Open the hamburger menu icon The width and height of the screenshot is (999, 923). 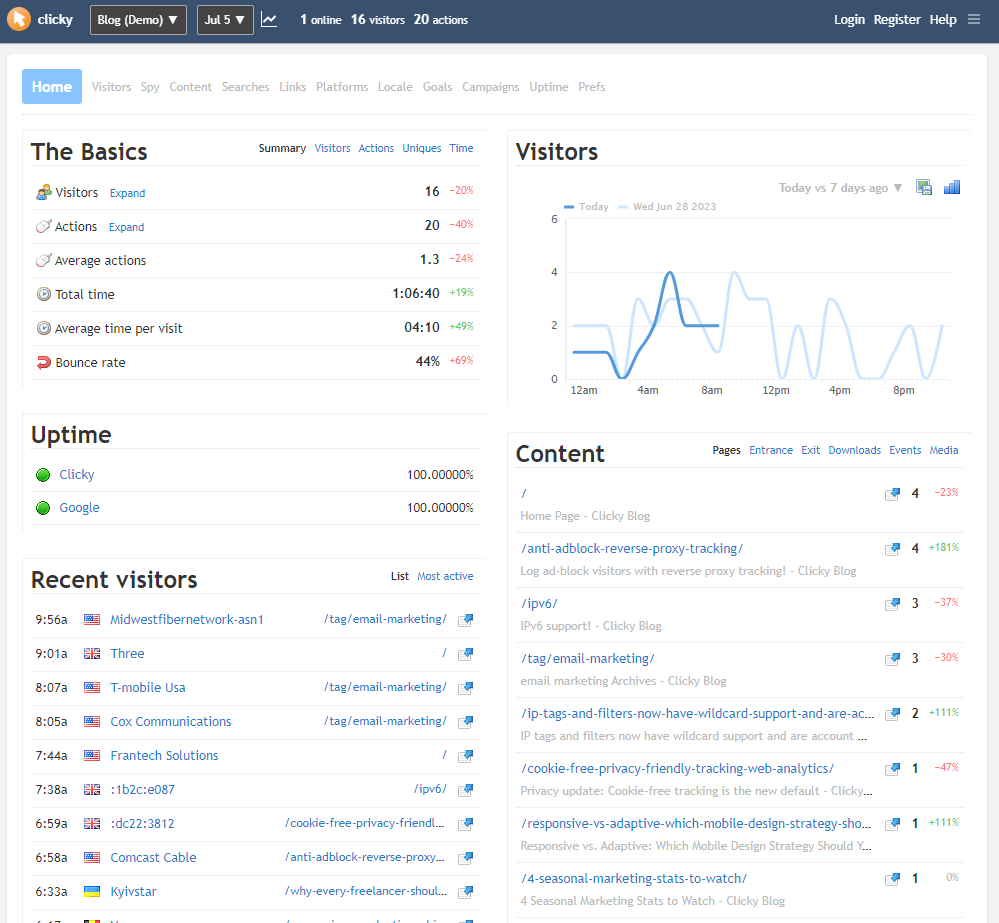[x=974, y=19]
